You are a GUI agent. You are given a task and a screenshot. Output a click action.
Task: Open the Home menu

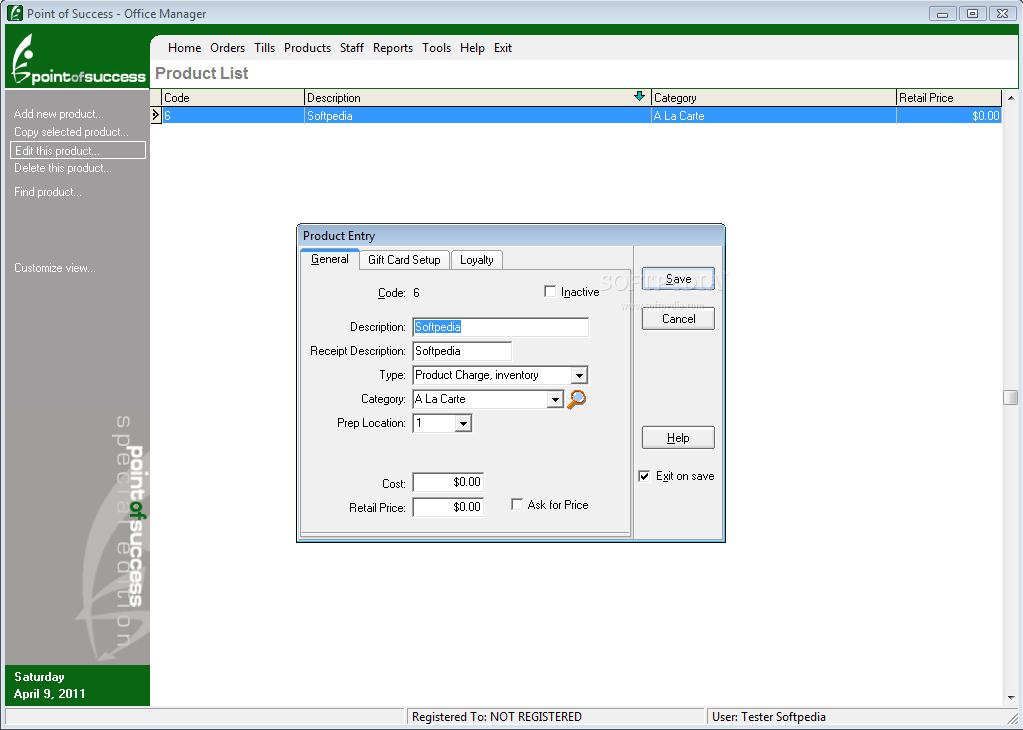(185, 48)
